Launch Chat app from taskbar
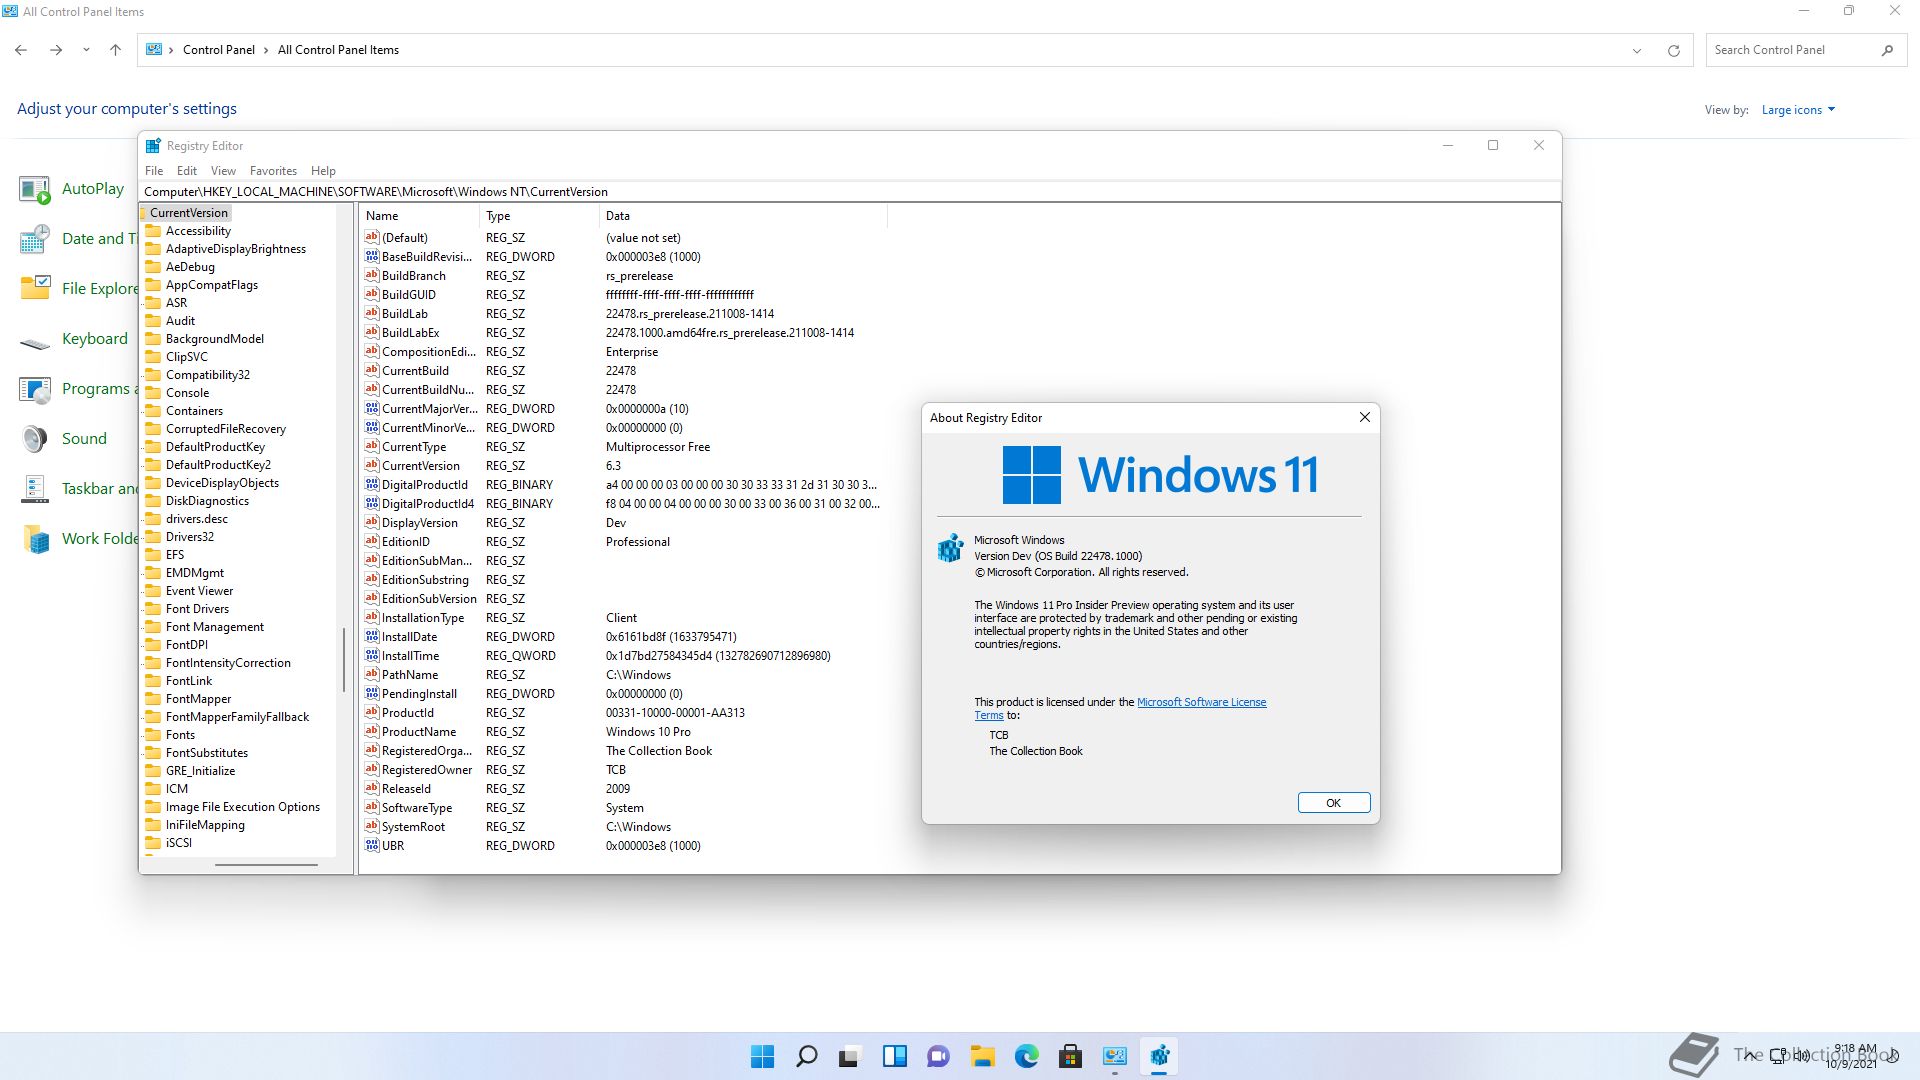The image size is (1920, 1080). 938,1056
